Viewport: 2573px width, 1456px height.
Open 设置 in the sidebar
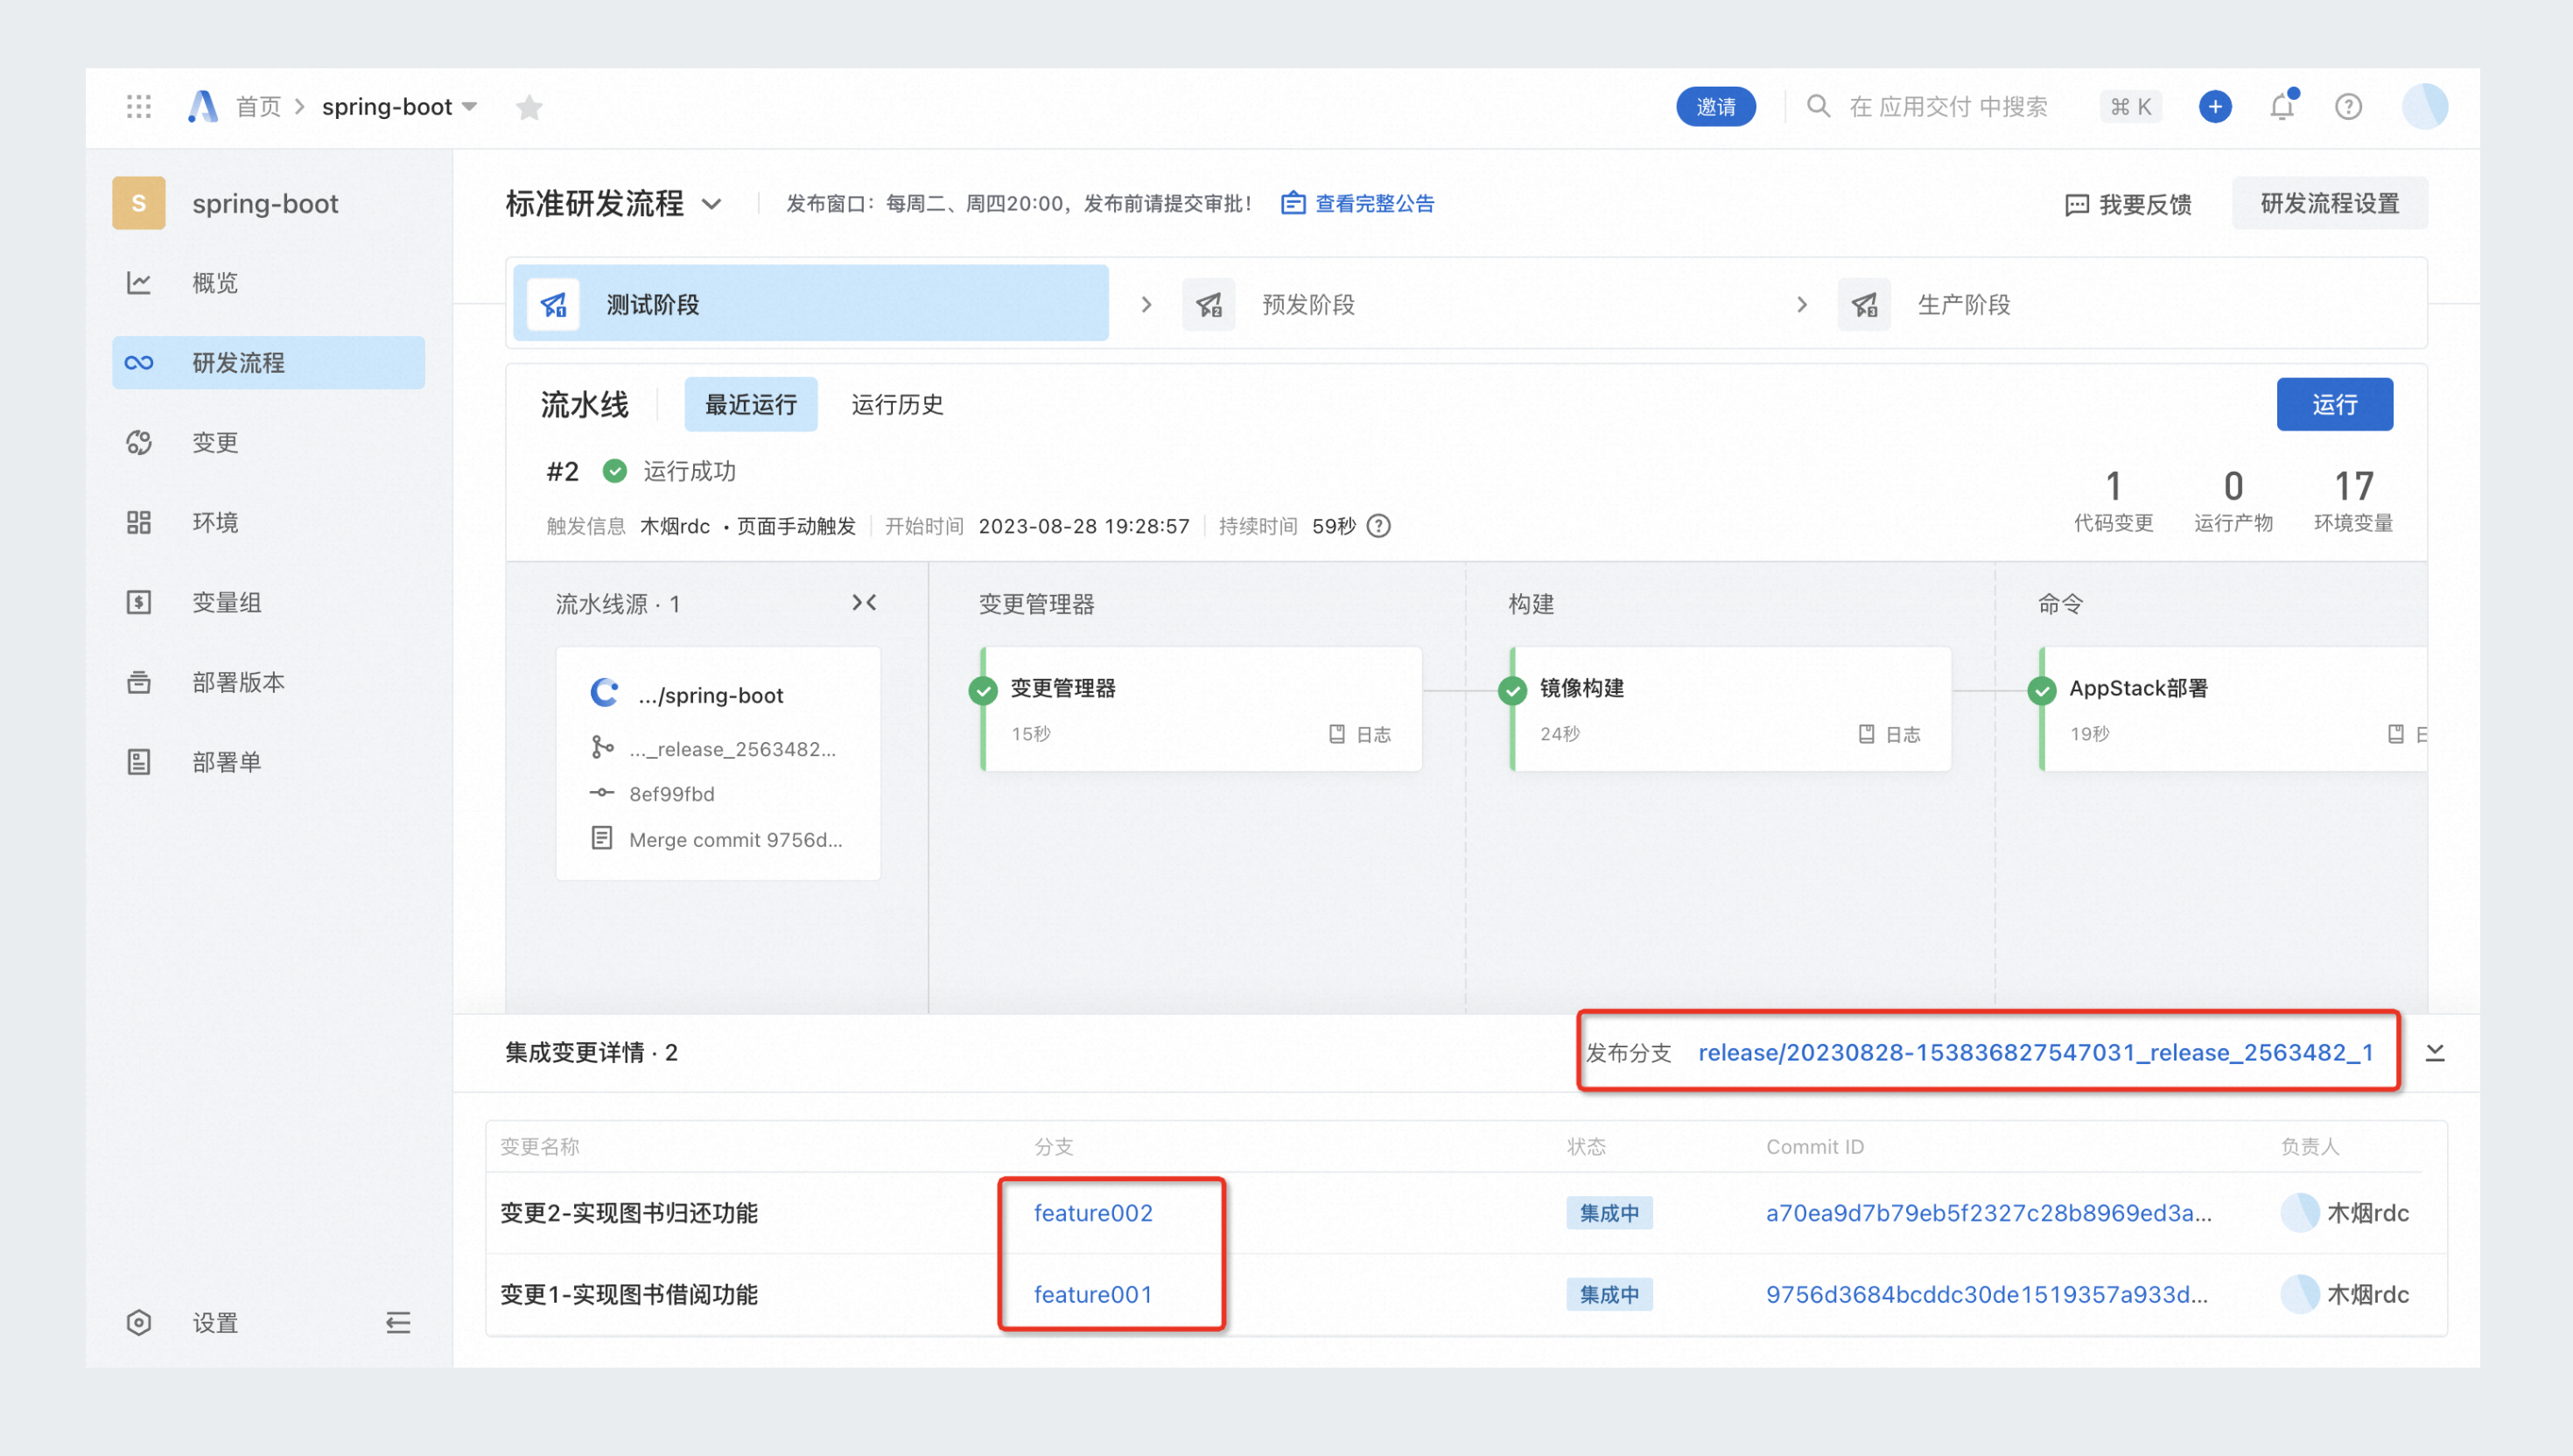(215, 1323)
